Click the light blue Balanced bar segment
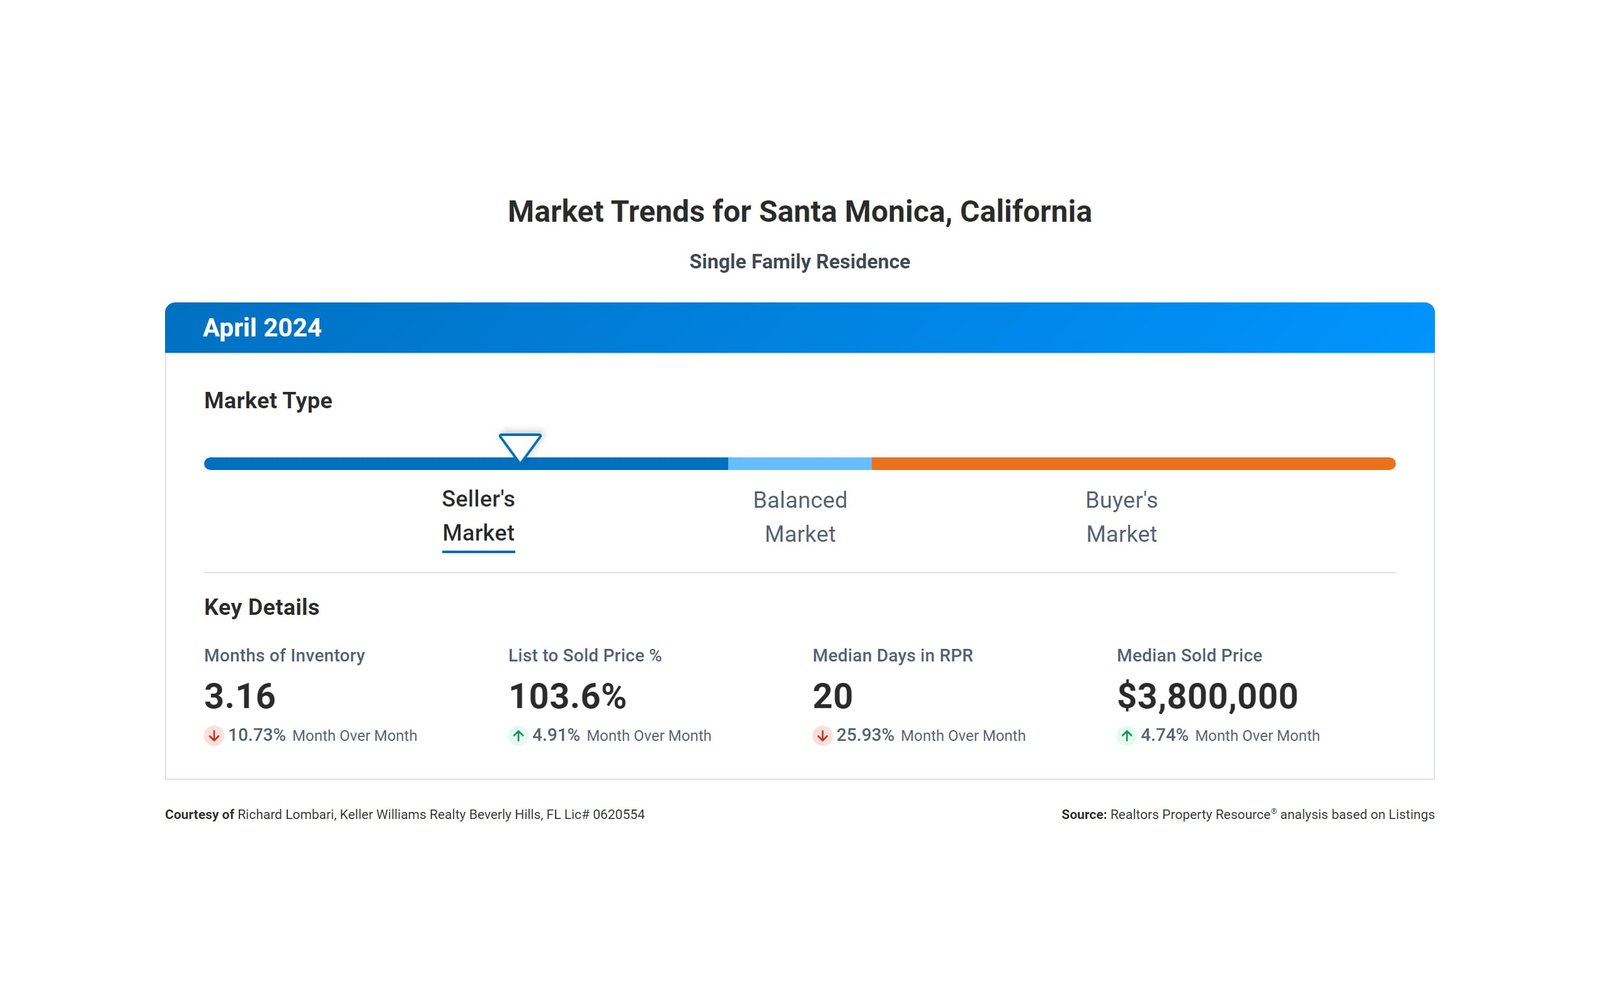Viewport: 1600px width, 1008px height. (800, 464)
